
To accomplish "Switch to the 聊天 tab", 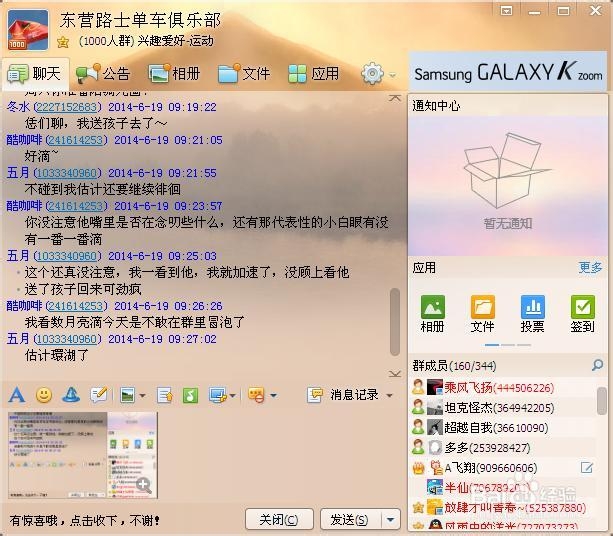I will coord(35,73).
